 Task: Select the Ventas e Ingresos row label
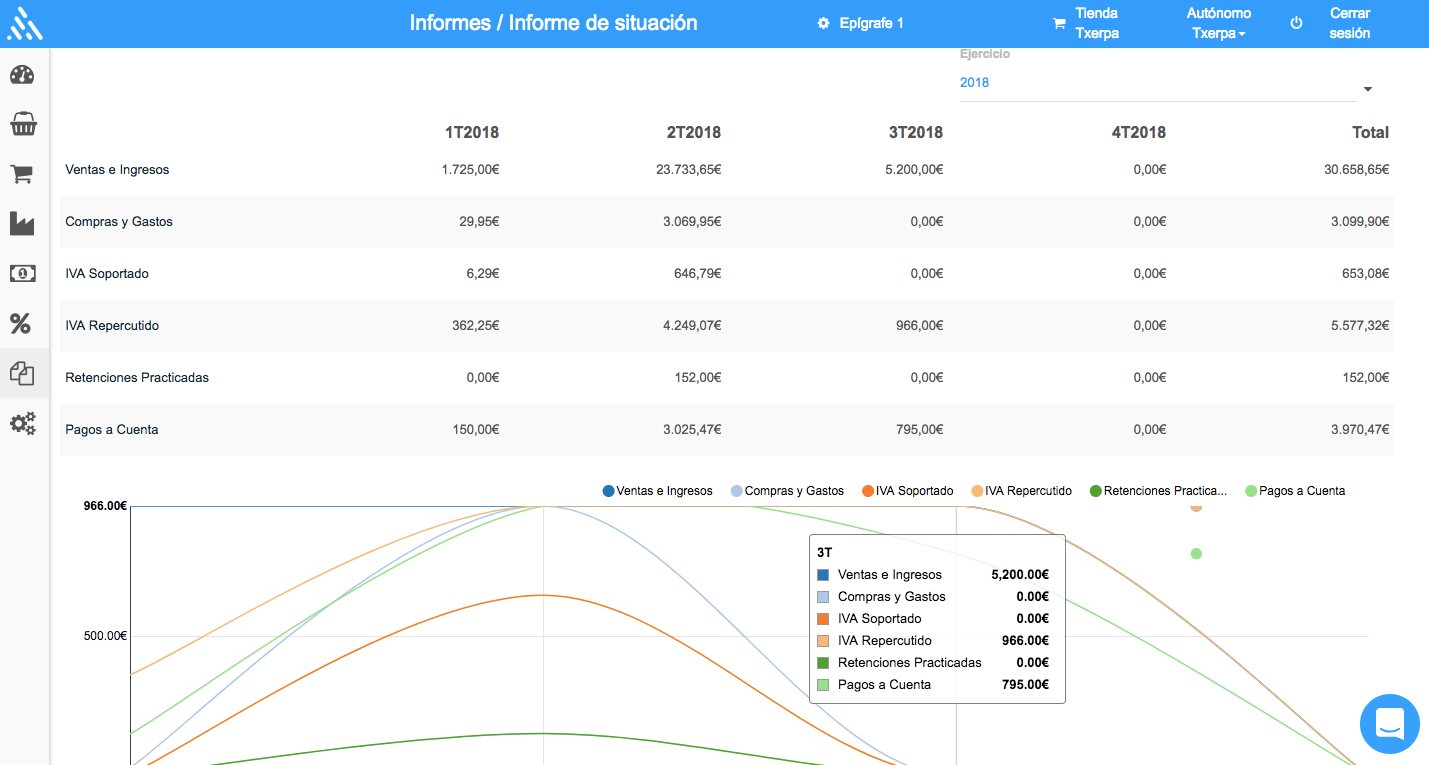(x=117, y=170)
